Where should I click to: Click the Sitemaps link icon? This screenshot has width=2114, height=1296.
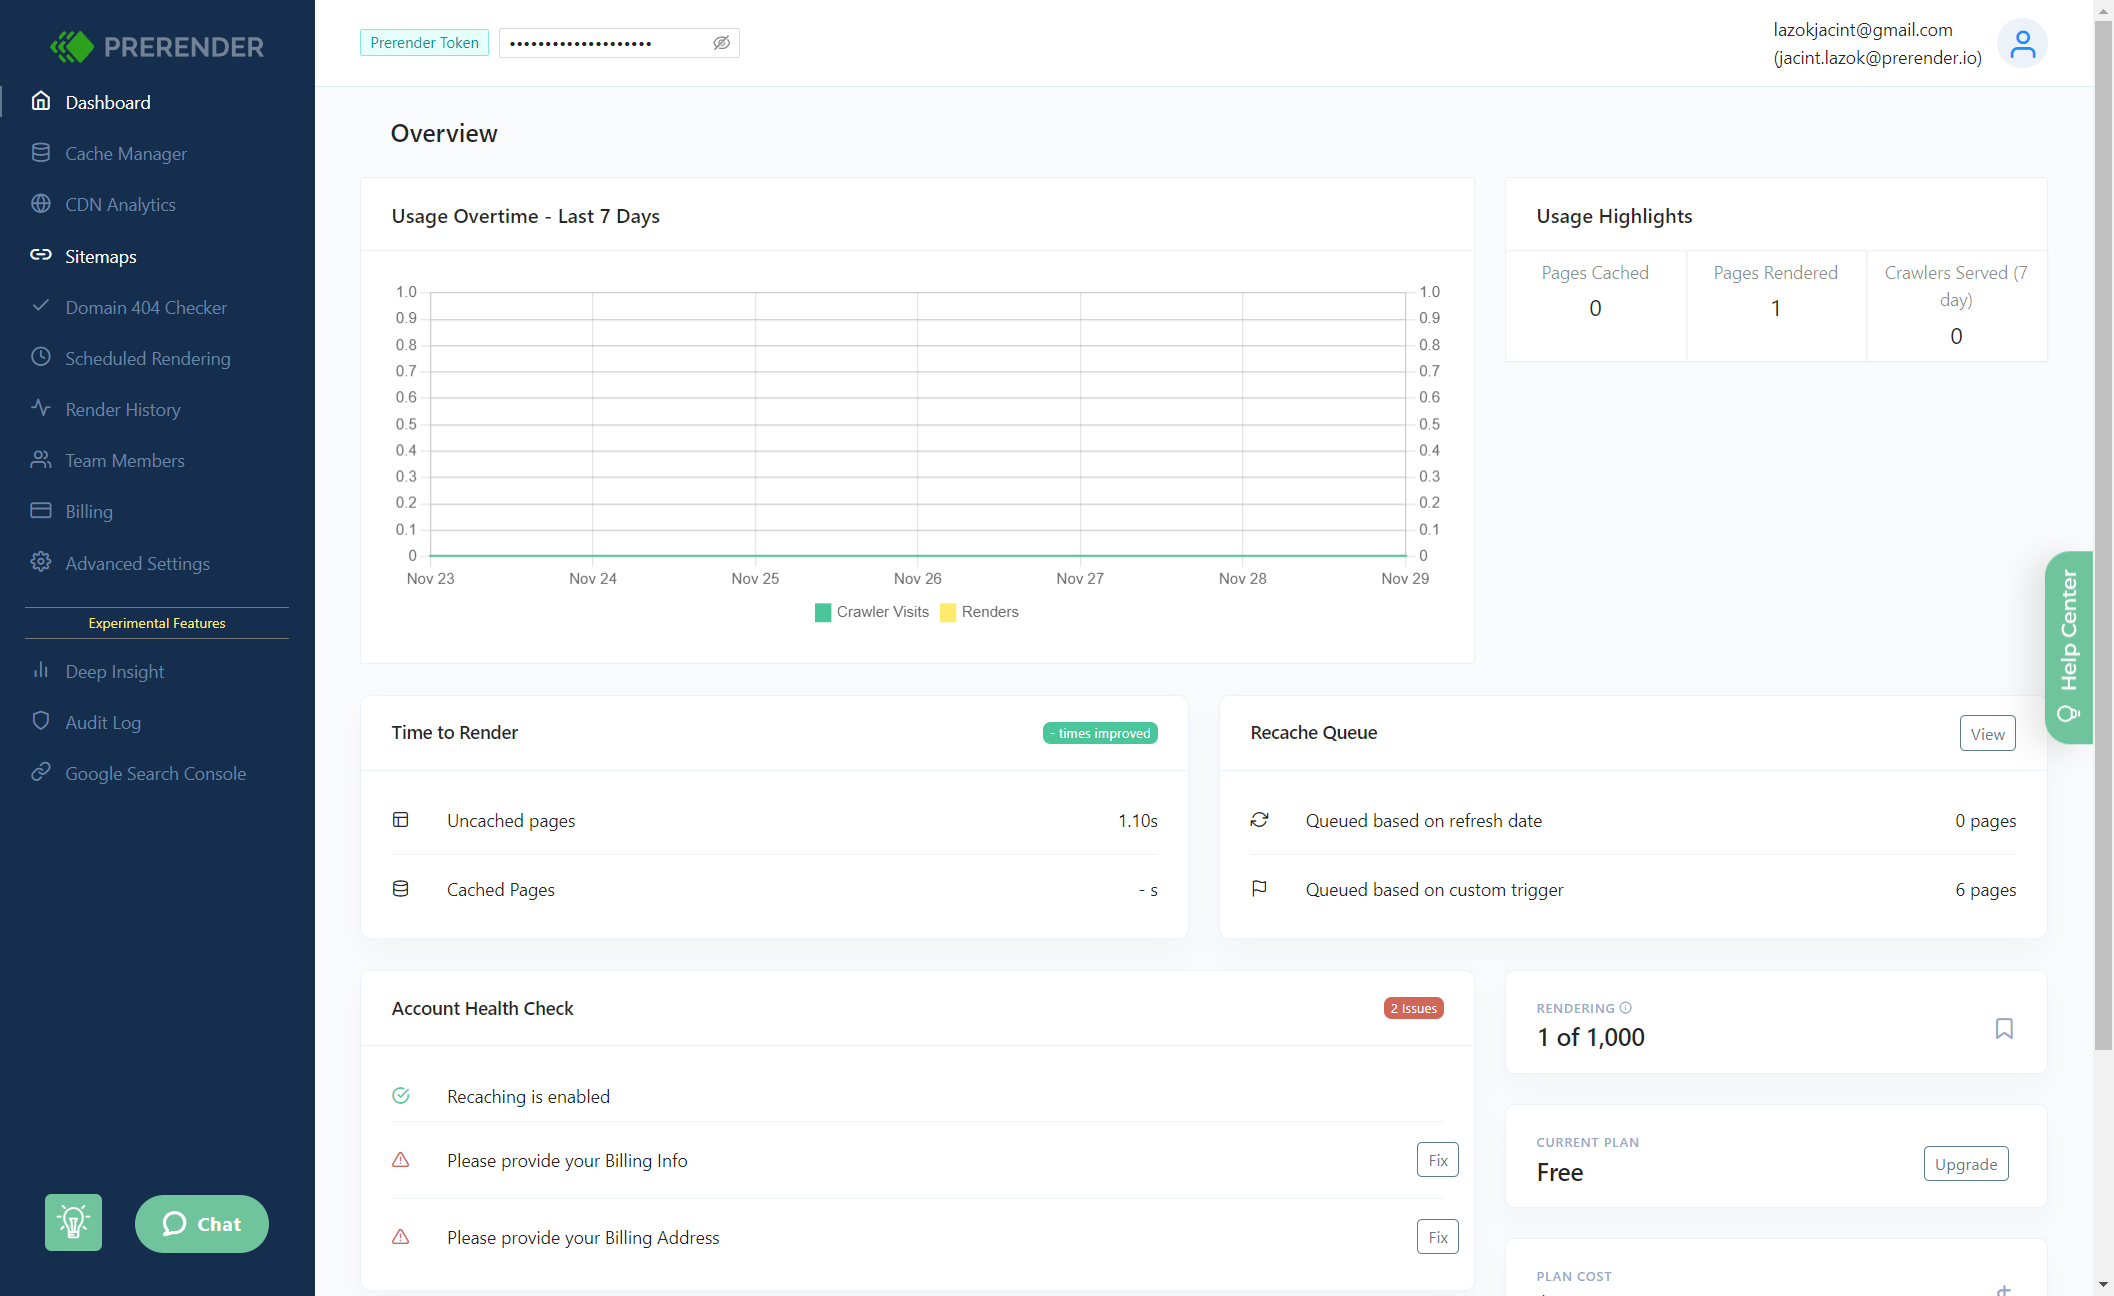[41, 255]
